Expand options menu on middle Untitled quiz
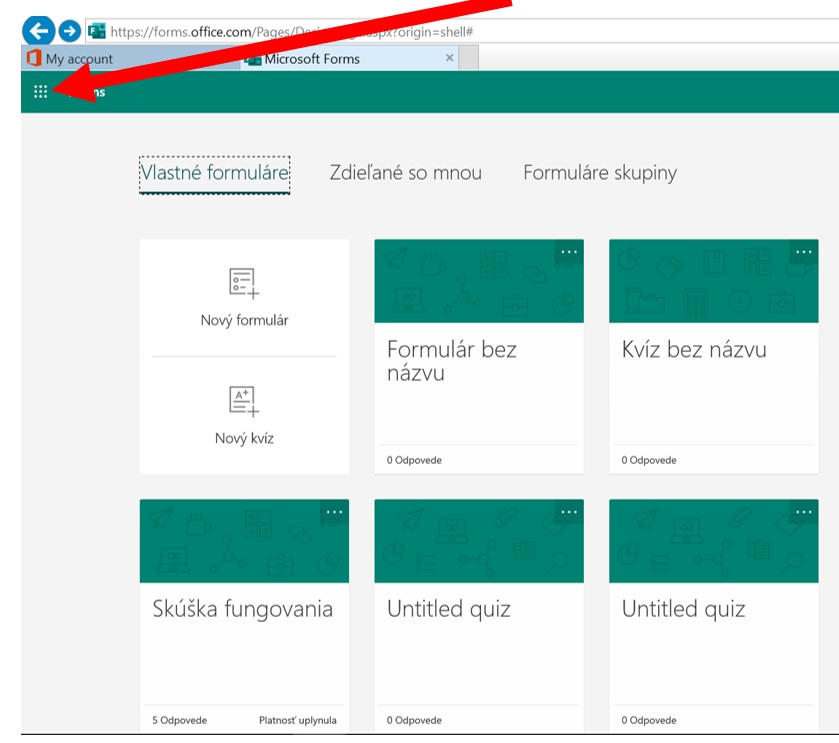839x743 pixels. [x=569, y=512]
